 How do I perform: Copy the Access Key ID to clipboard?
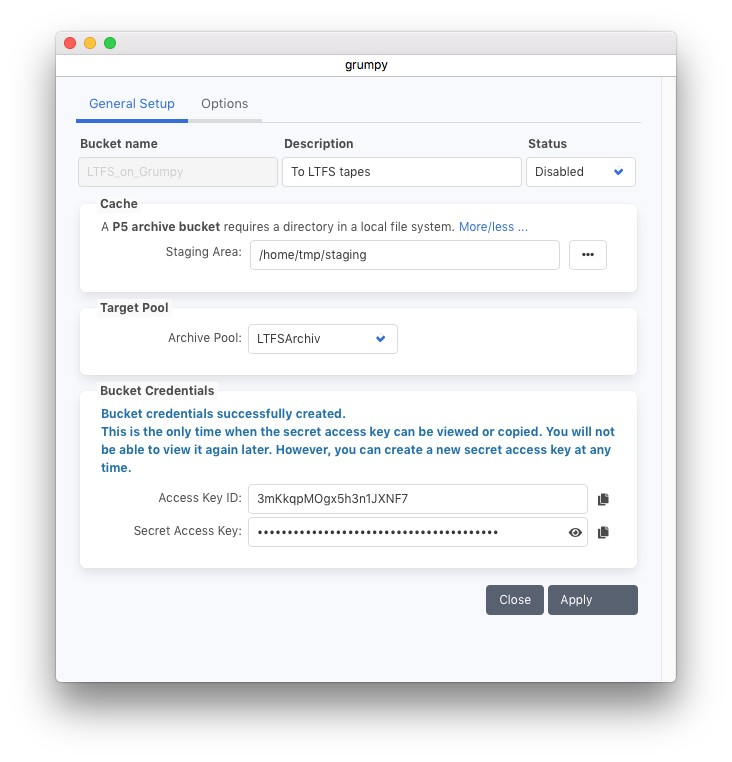coord(603,499)
